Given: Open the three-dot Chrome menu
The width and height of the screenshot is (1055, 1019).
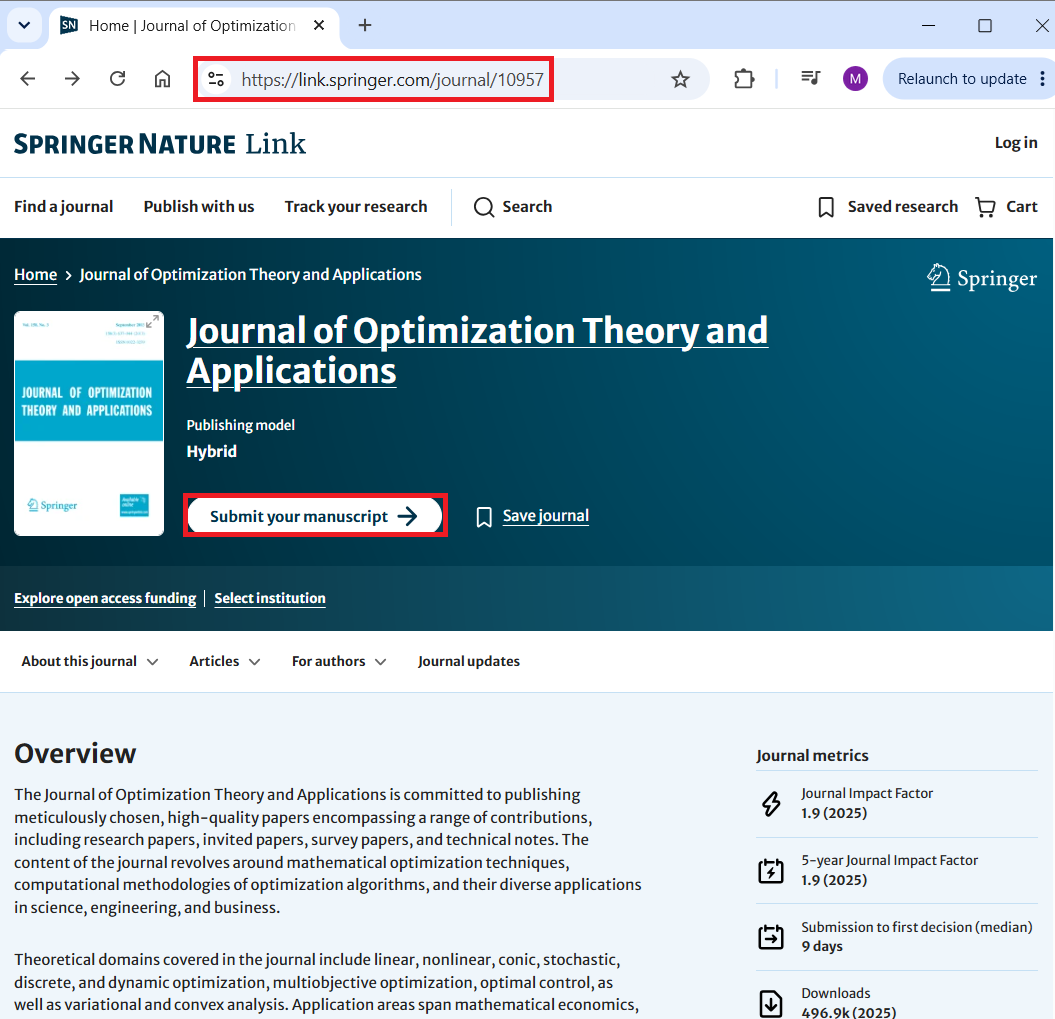Looking at the screenshot, I should point(1042,79).
